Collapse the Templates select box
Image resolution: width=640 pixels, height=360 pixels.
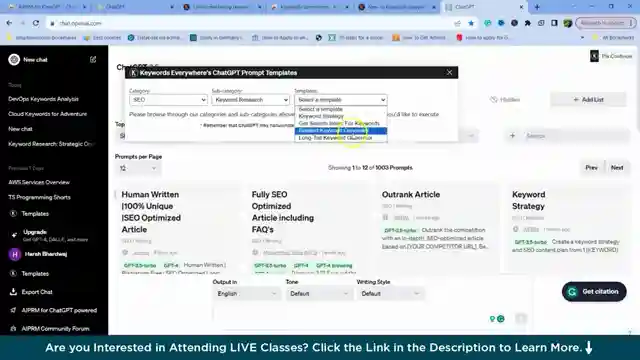click(341, 100)
